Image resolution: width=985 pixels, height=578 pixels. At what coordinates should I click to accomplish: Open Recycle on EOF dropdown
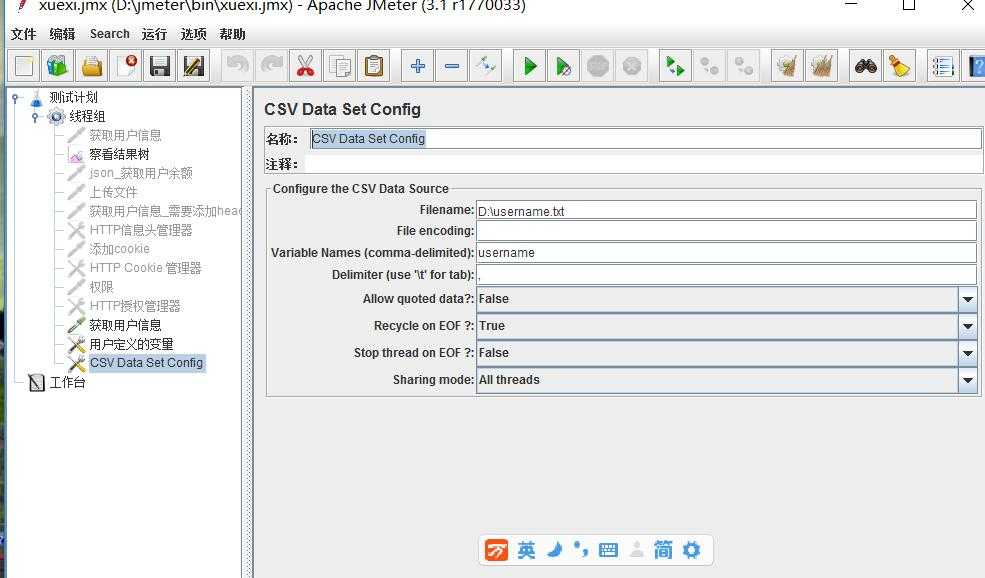coord(967,326)
